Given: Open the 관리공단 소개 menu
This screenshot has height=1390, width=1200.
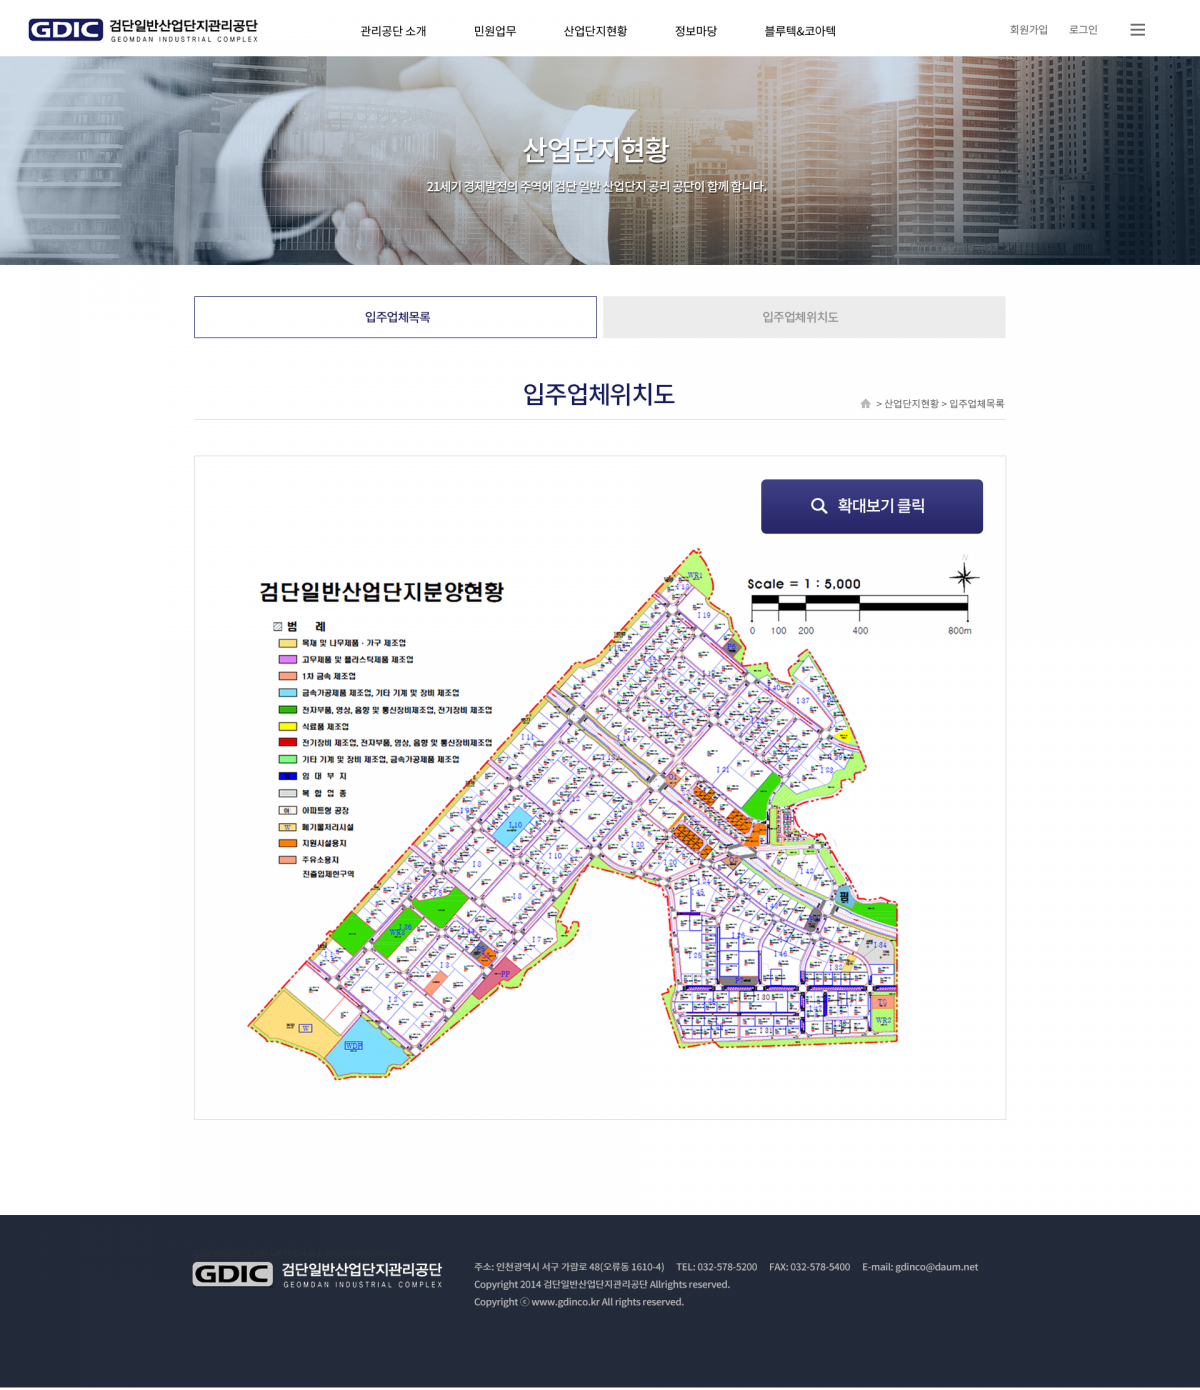Looking at the screenshot, I should 393,31.
